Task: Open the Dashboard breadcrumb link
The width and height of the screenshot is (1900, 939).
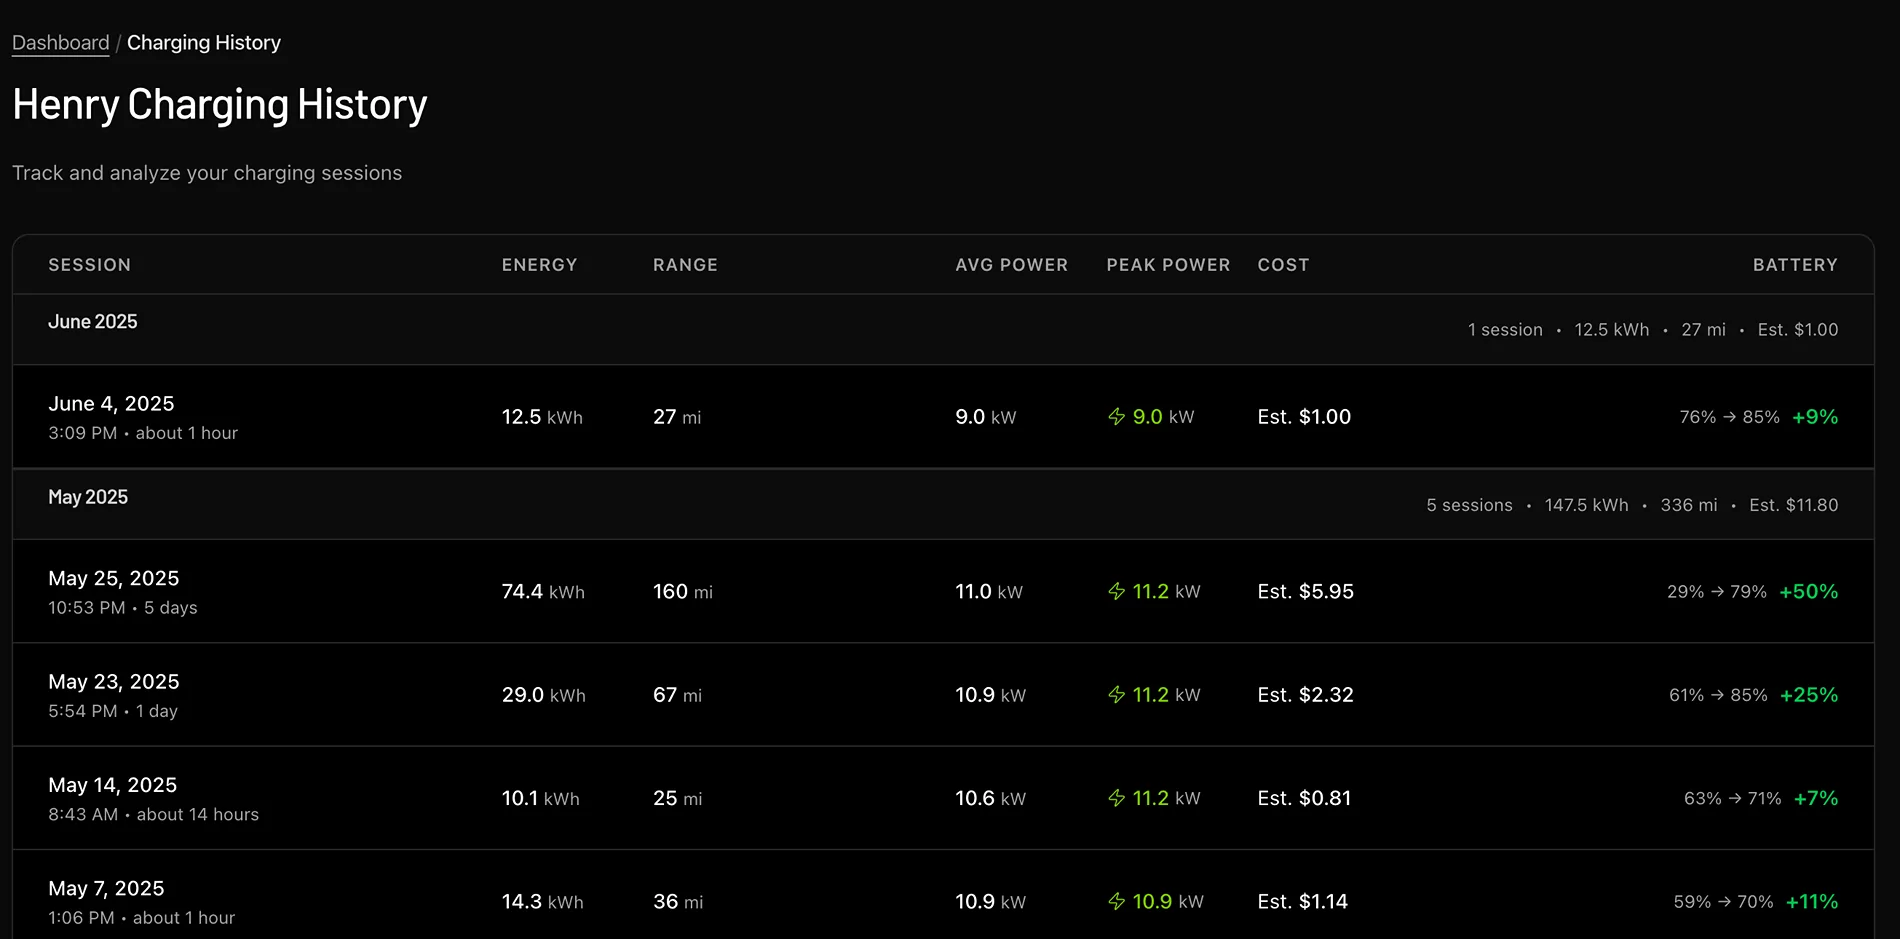Action: [61, 43]
